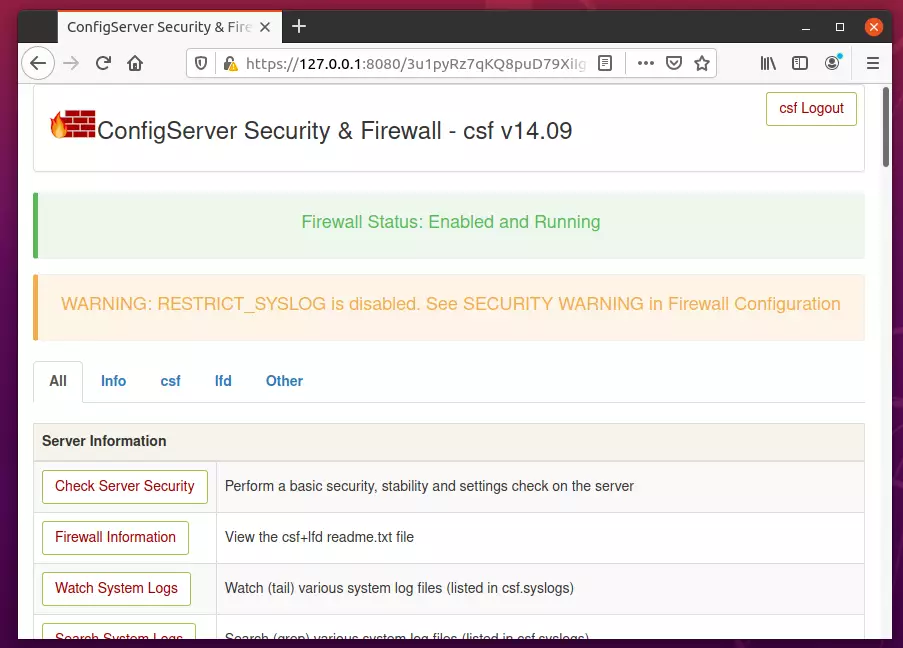Go back to the previous page
Viewport: 903px width, 648px height.
38,63
